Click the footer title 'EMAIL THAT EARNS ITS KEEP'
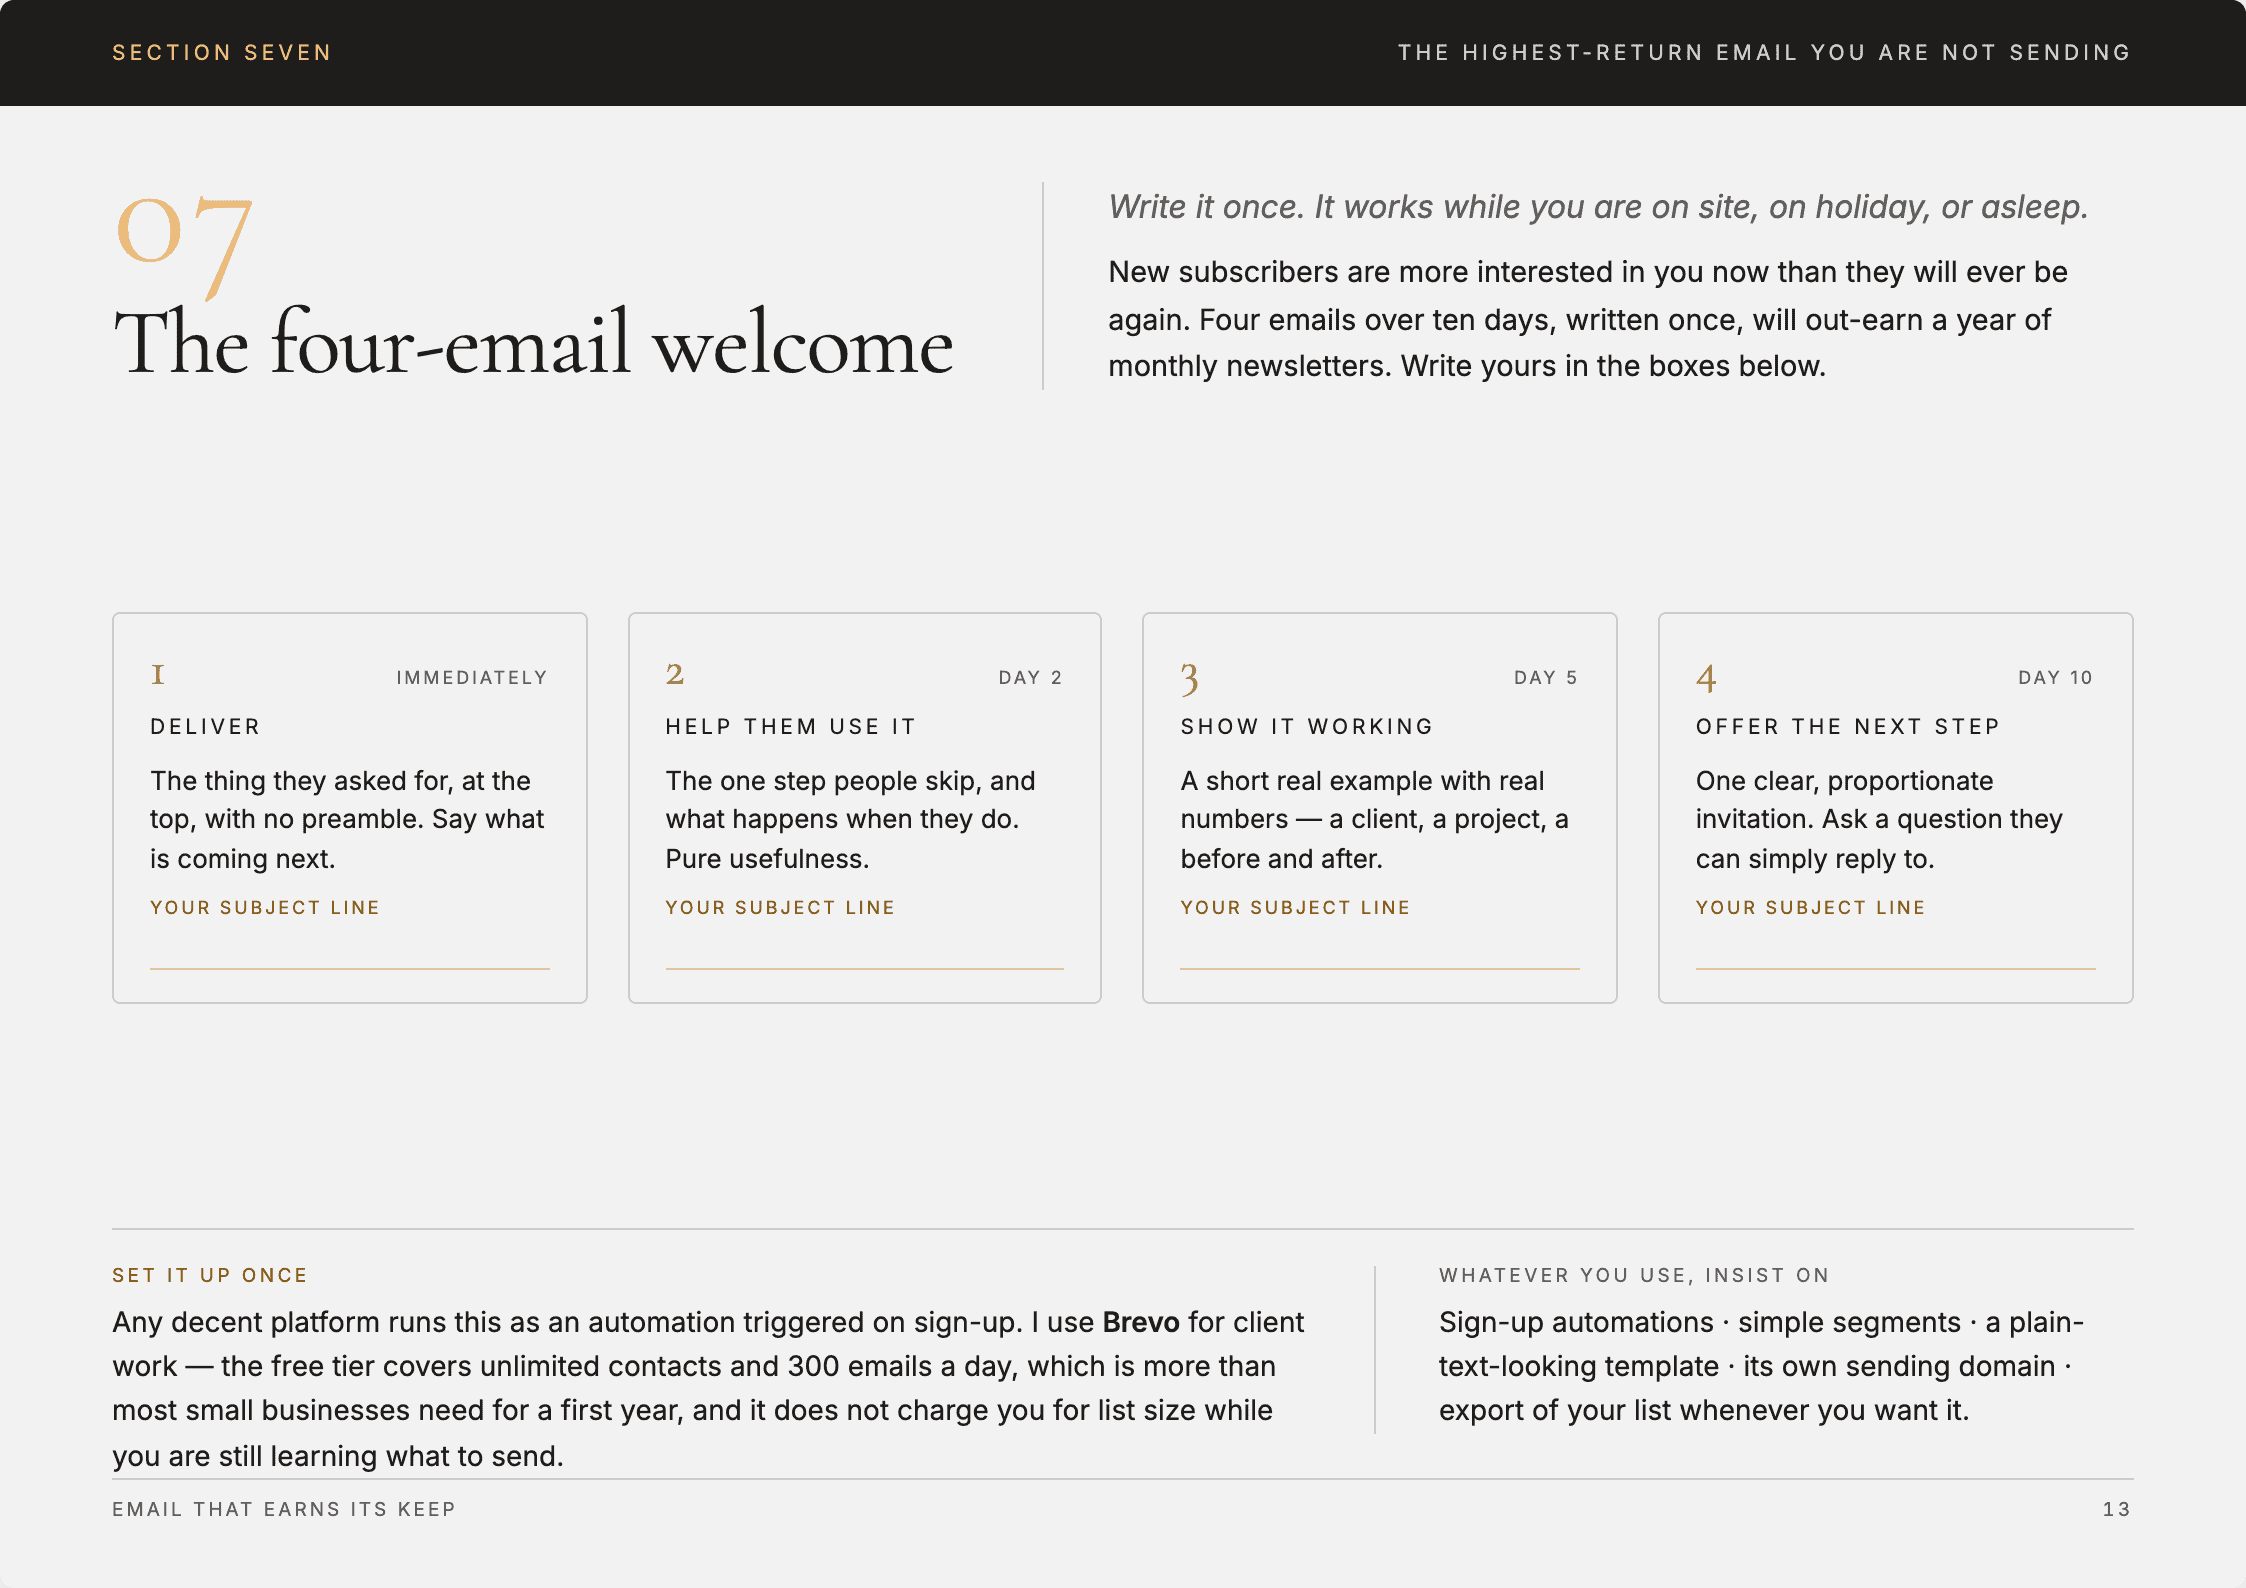The height and width of the screenshot is (1588, 2246). [x=284, y=1509]
